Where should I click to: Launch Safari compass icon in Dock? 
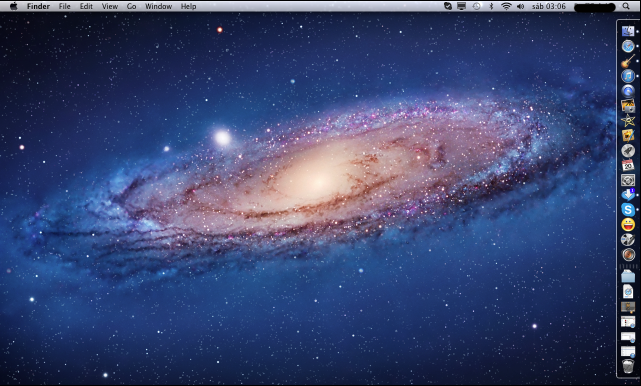tap(628, 46)
